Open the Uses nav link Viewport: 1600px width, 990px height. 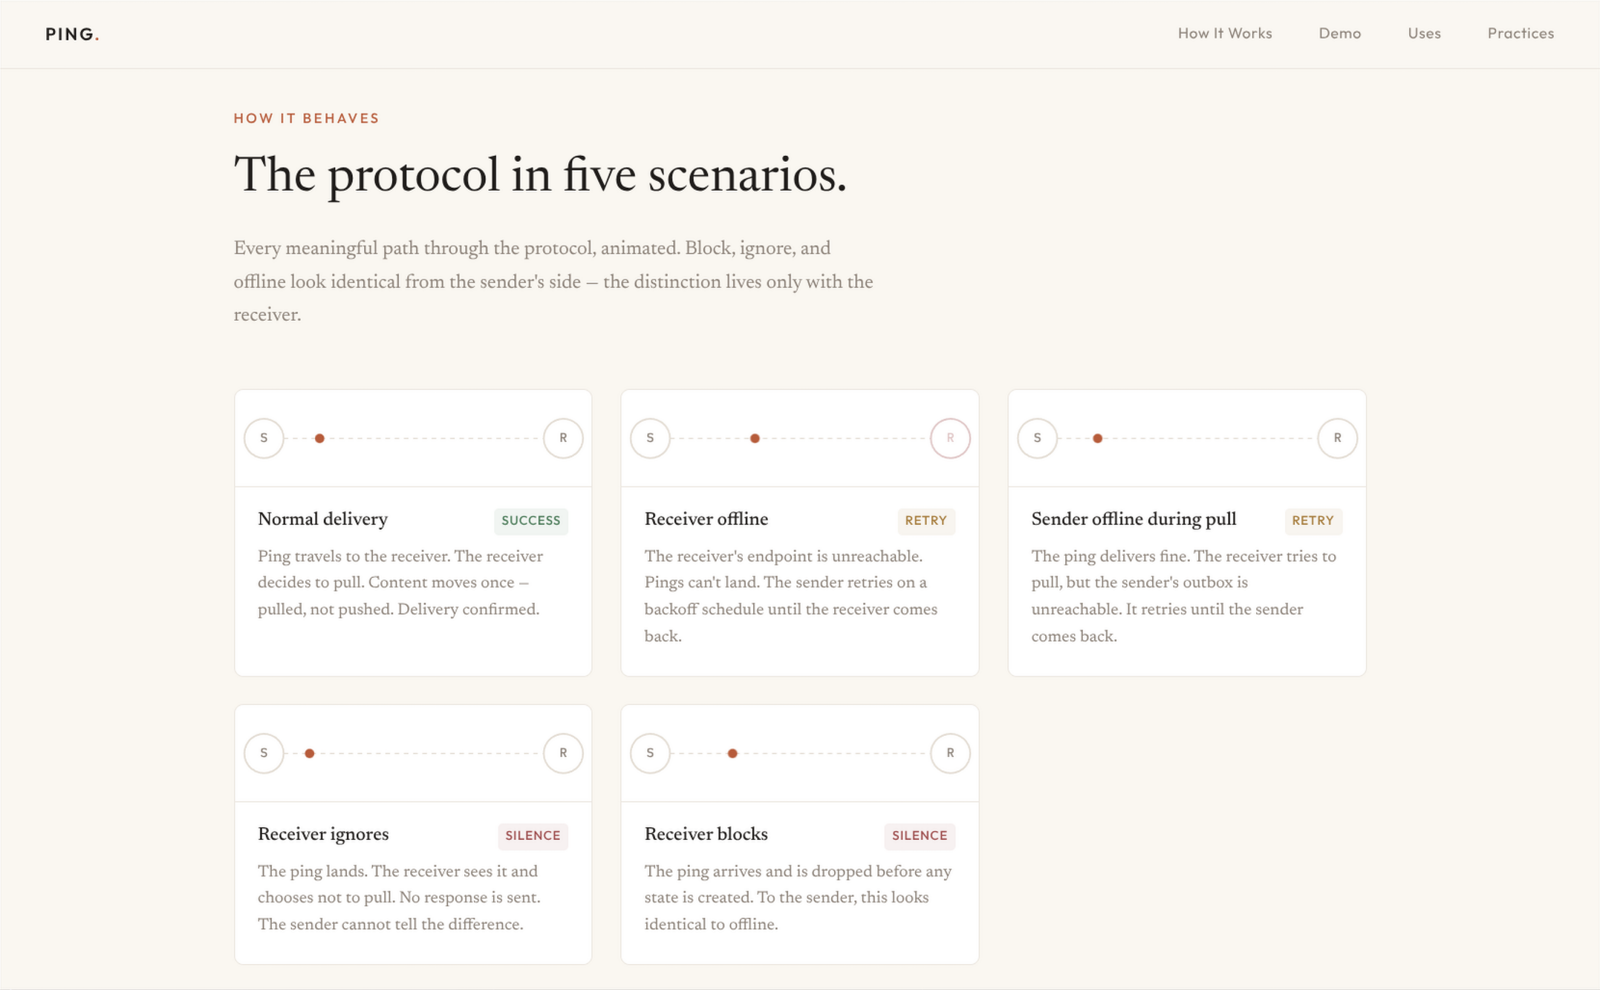pyautogui.click(x=1424, y=33)
